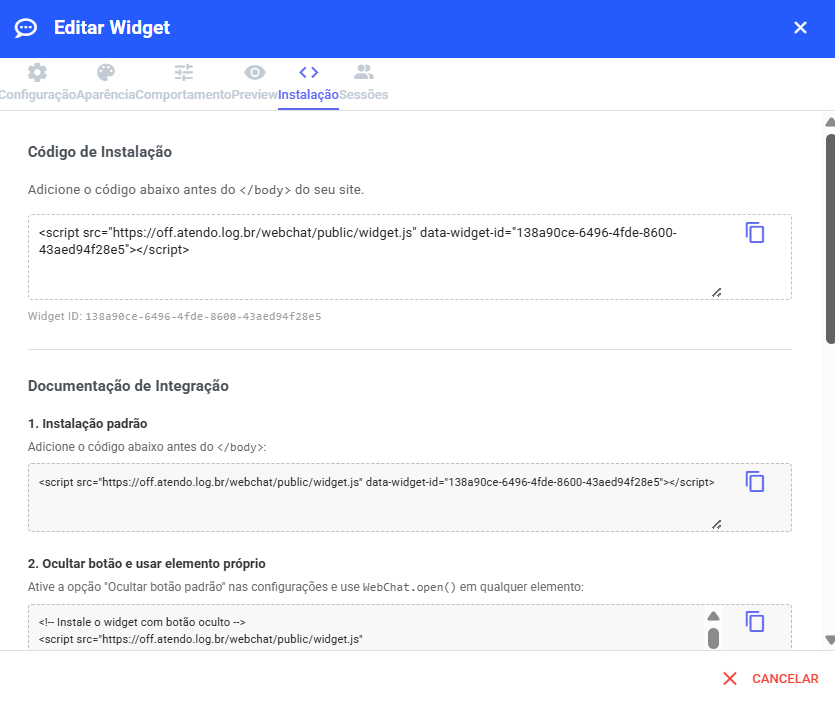Copy the Ocultar botão code snippet
Image resolution: width=835 pixels, height=702 pixels.
point(755,622)
